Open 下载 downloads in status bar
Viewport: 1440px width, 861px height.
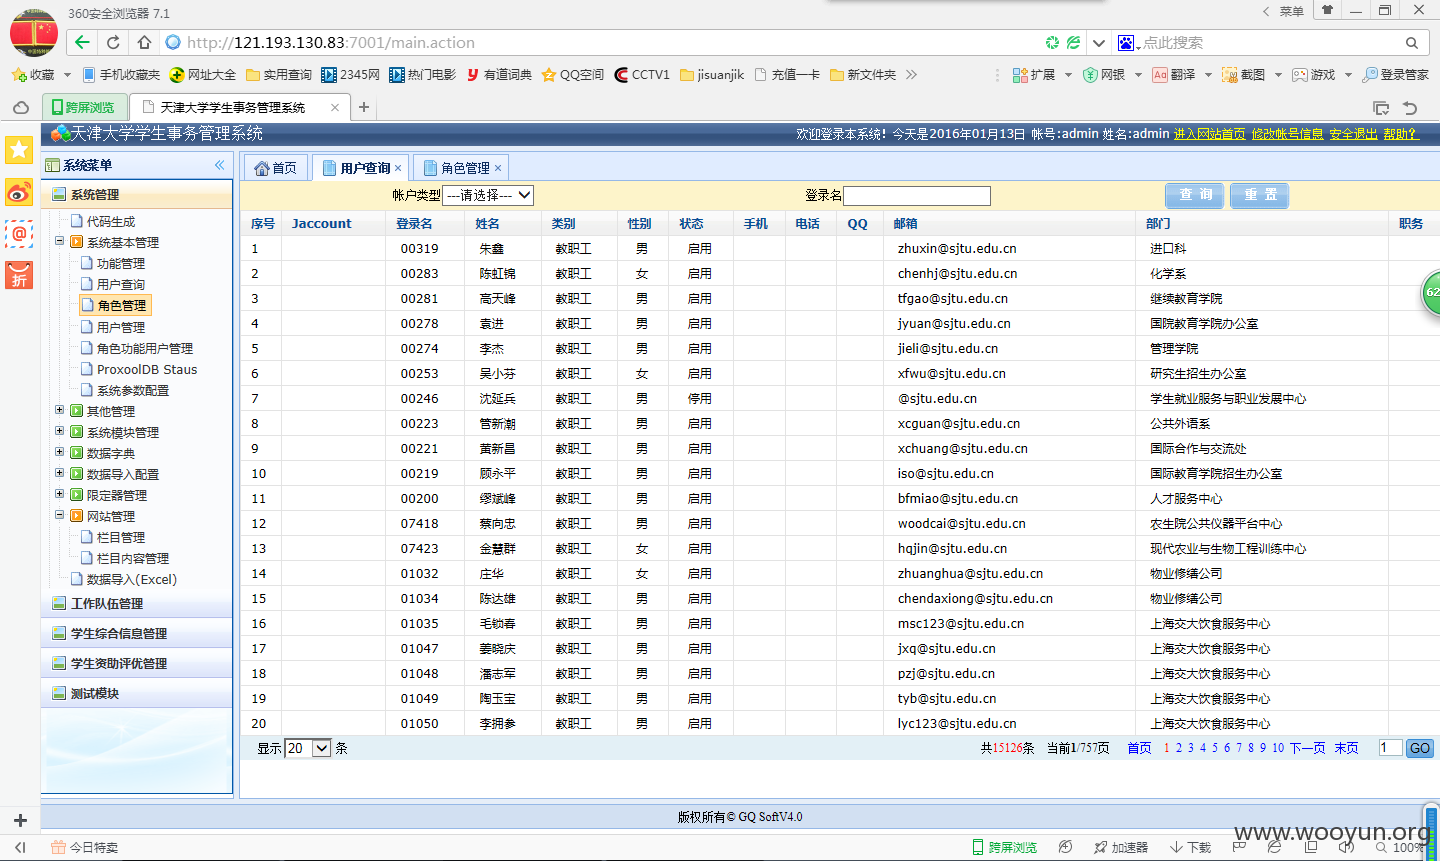(1191, 847)
